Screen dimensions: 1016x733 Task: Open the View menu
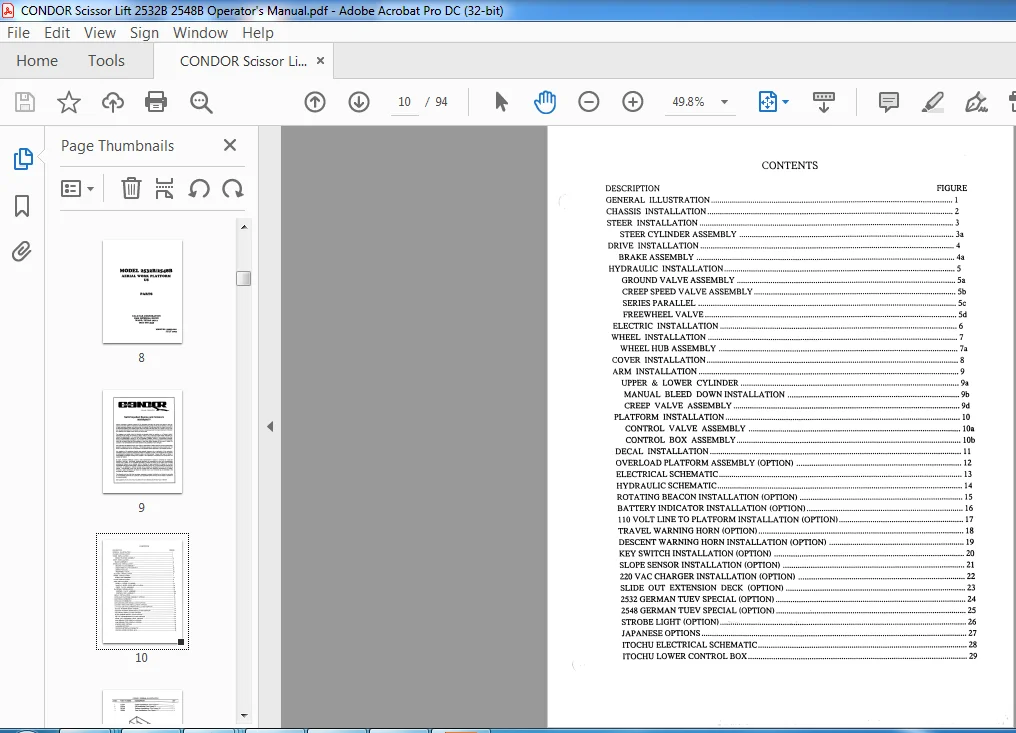coord(100,32)
